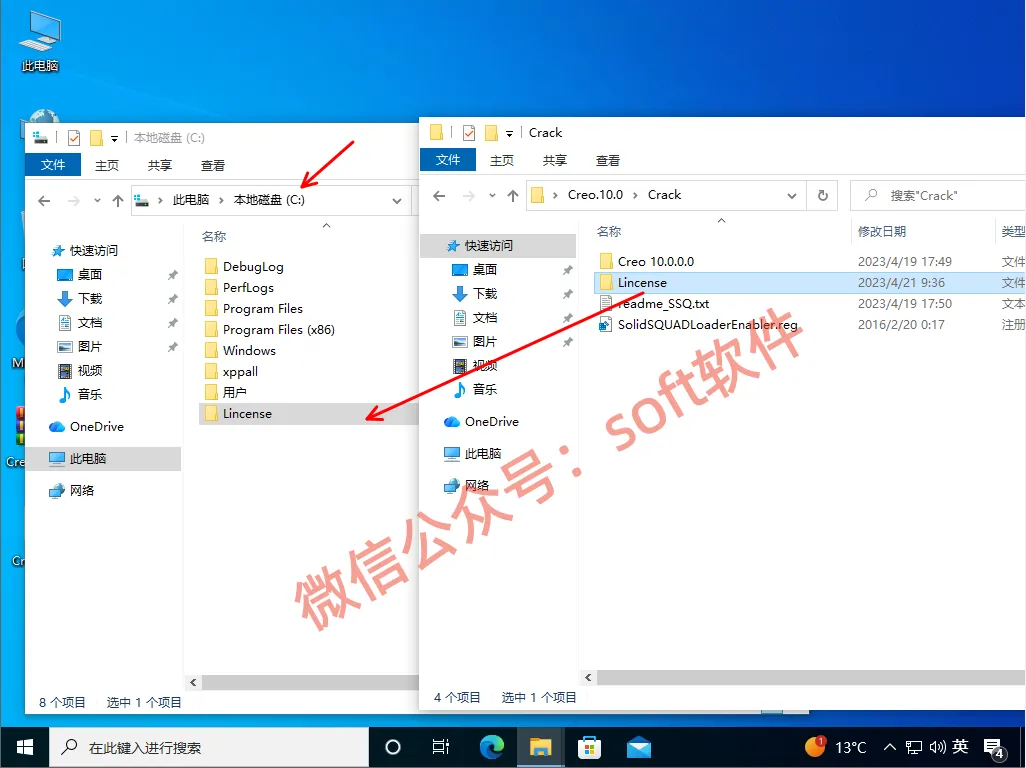This screenshot has width=1026, height=768.
Task: Sort by 修改日期 column in Crack window
Action: (x=882, y=232)
